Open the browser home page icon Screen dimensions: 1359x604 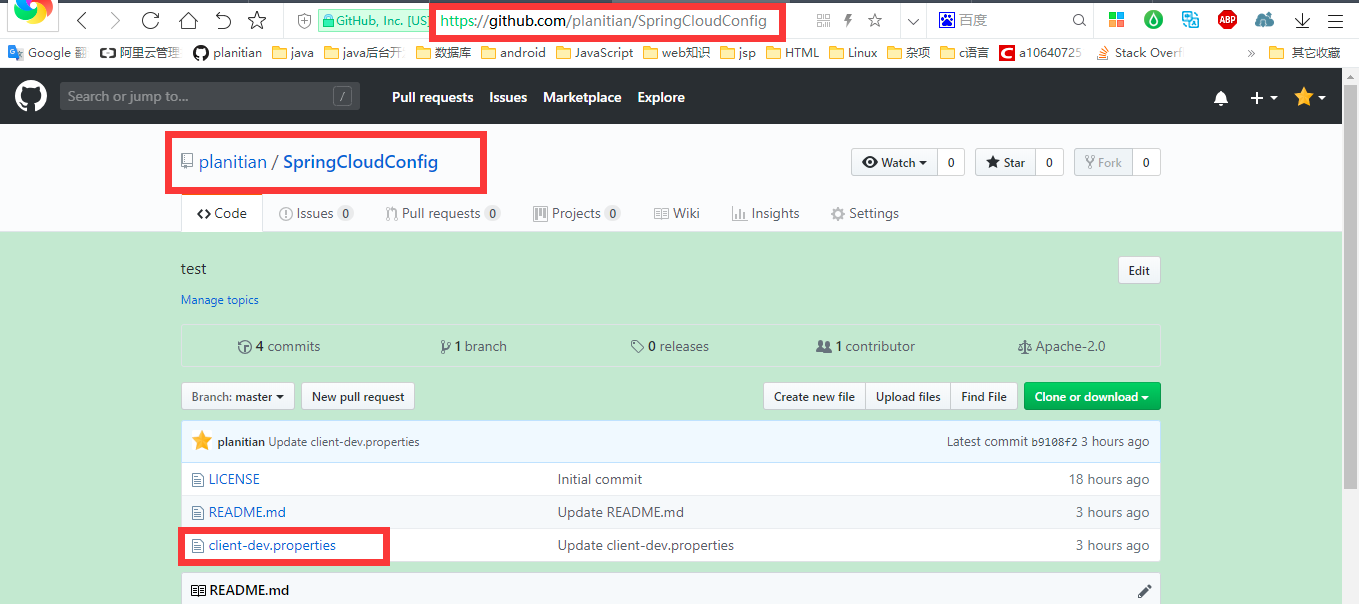pyautogui.click(x=188, y=20)
